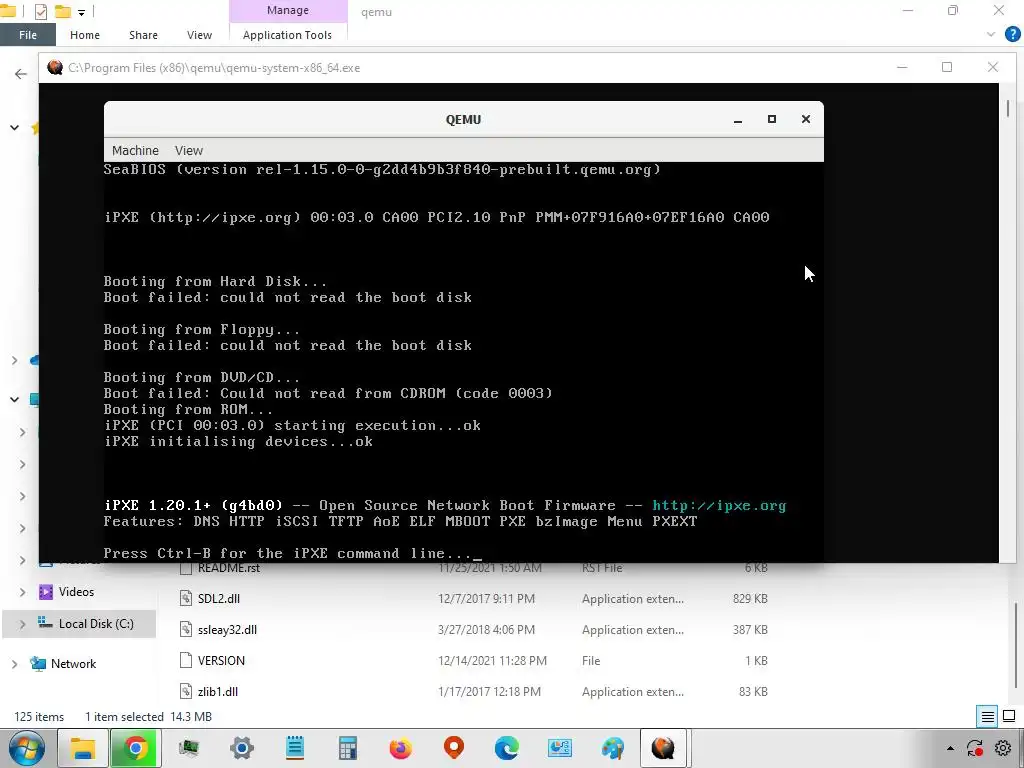Minimize the QEMU display window

click(x=738, y=120)
